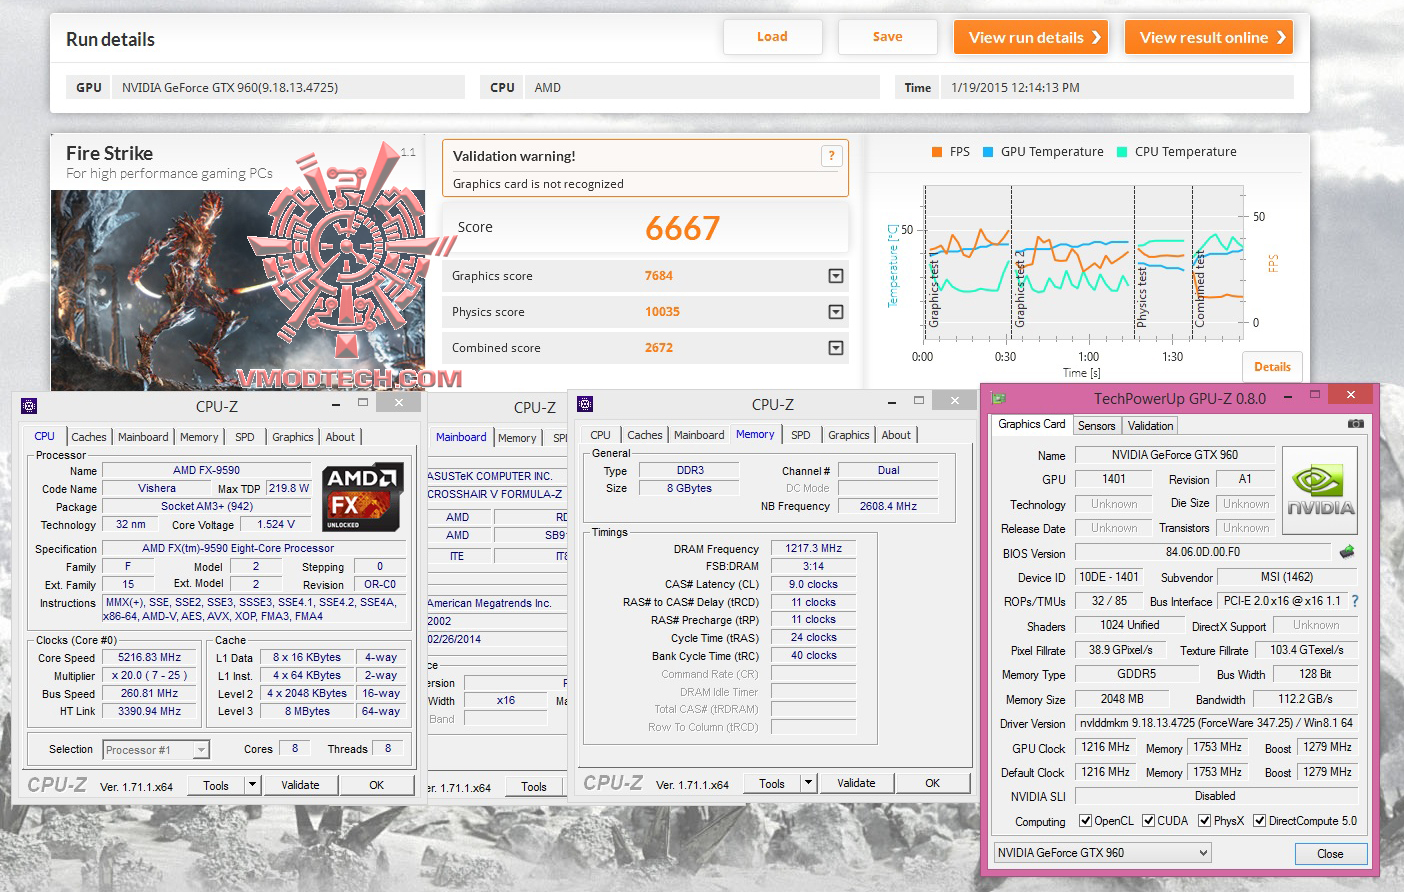Click the Tools button in the middle Mainboard CPU-Z
Viewport: 1404px width, 892px height.
534,787
